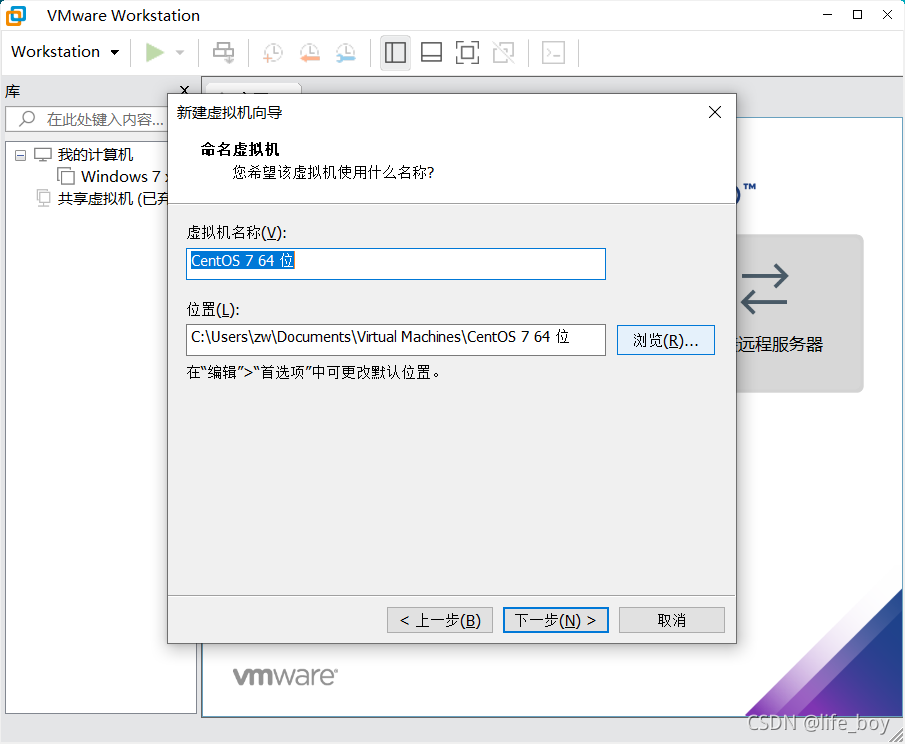The image size is (905, 744).
Task: Click the 浏览(R)... button
Action: pyautogui.click(x=665, y=340)
